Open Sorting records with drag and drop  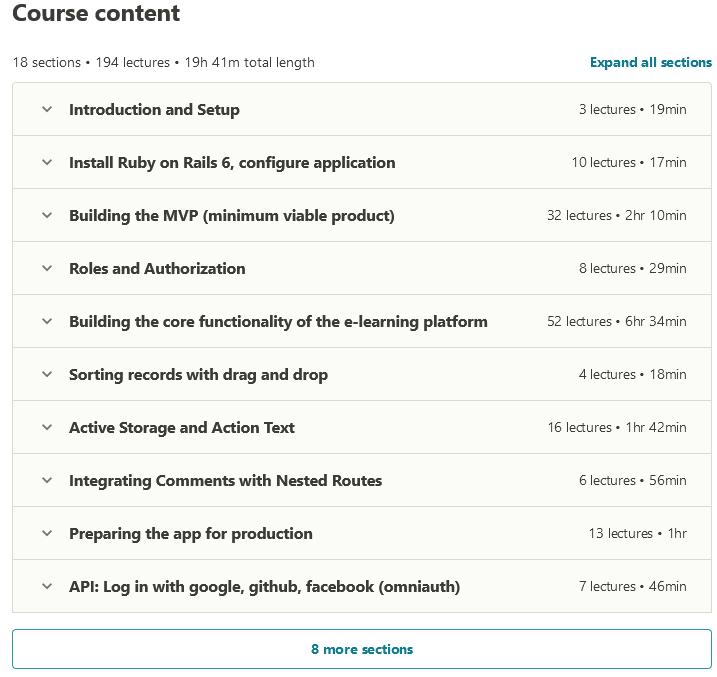pyautogui.click(x=198, y=375)
